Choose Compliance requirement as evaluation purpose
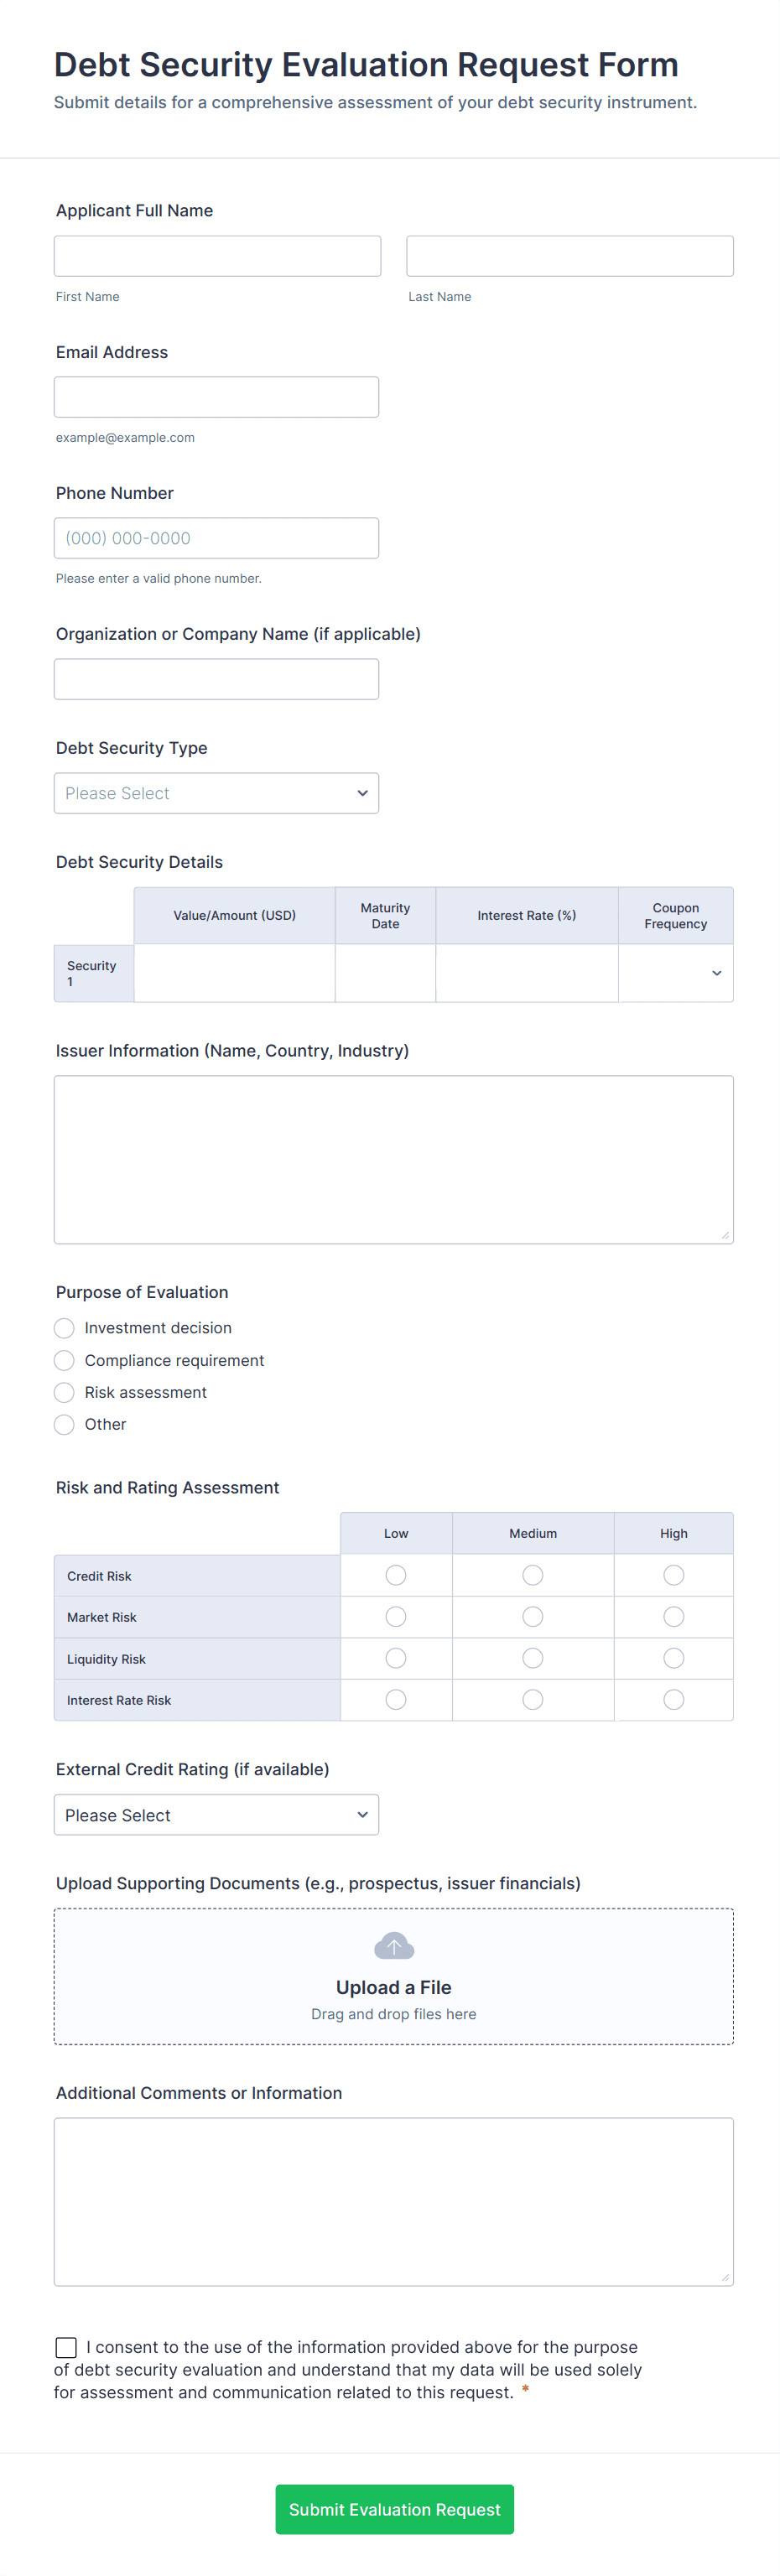780x2576 pixels. [x=64, y=1360]
